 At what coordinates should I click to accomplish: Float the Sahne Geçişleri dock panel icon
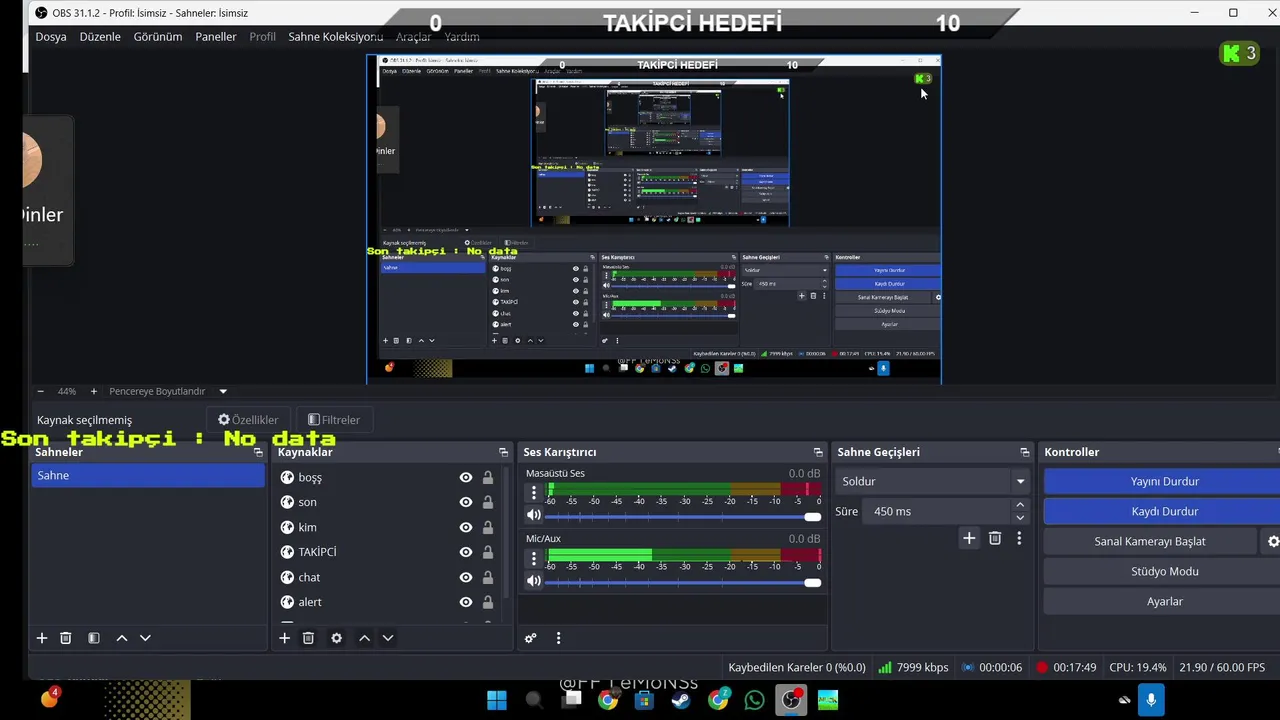(x=1024, y=452)
